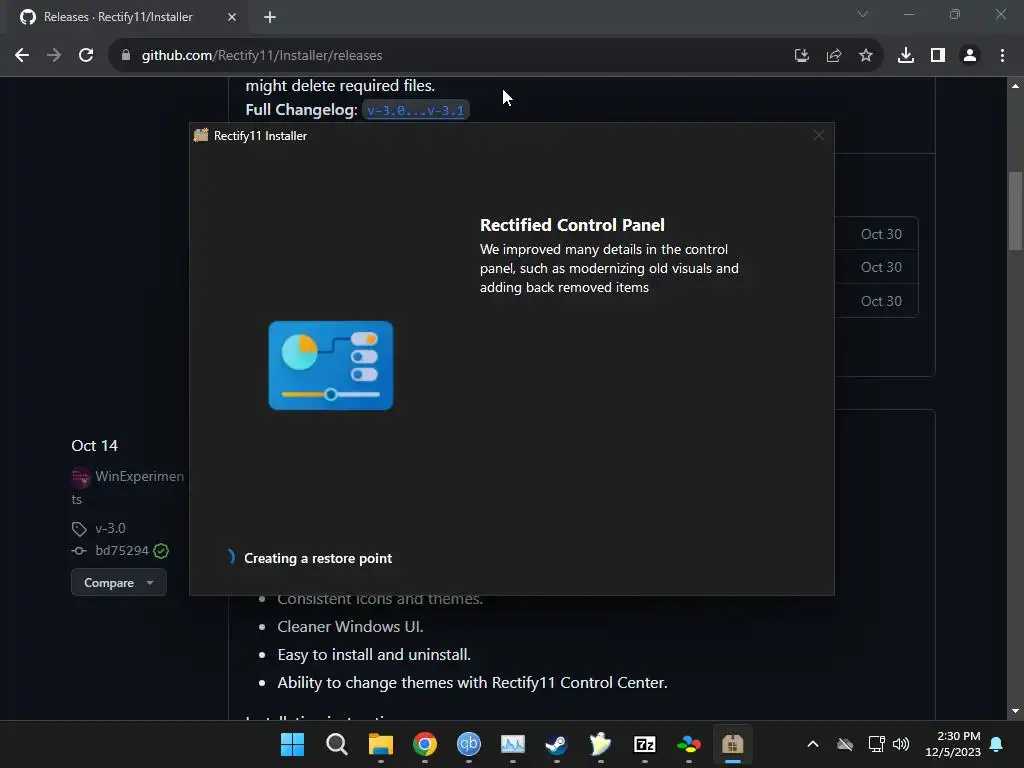Show hidden system tray icons

812,744
